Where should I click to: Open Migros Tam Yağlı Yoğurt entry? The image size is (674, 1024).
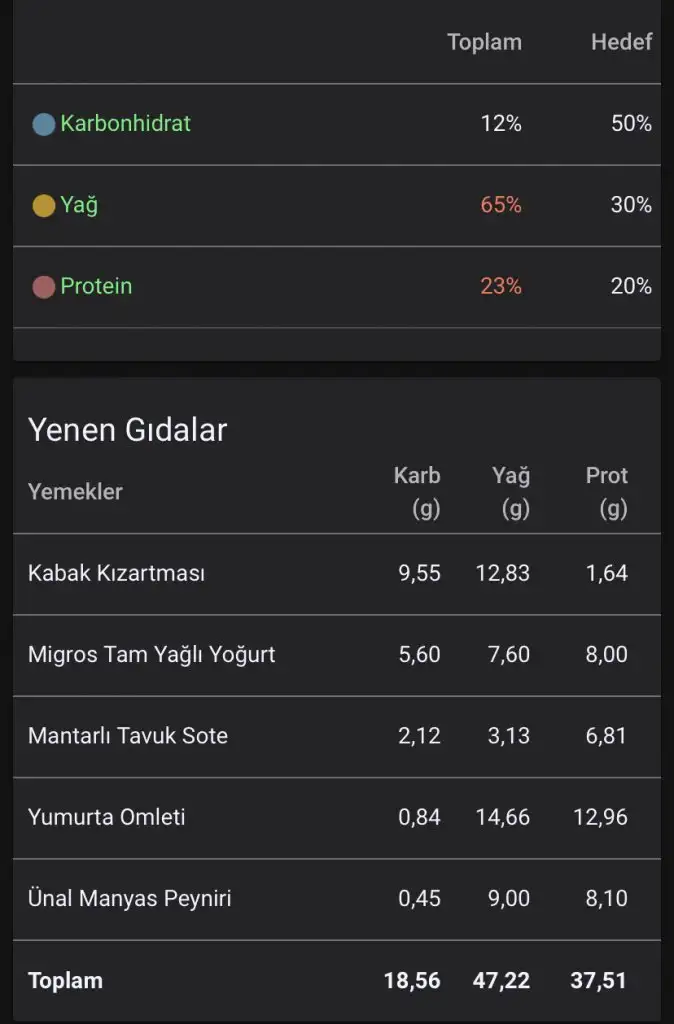151,655
